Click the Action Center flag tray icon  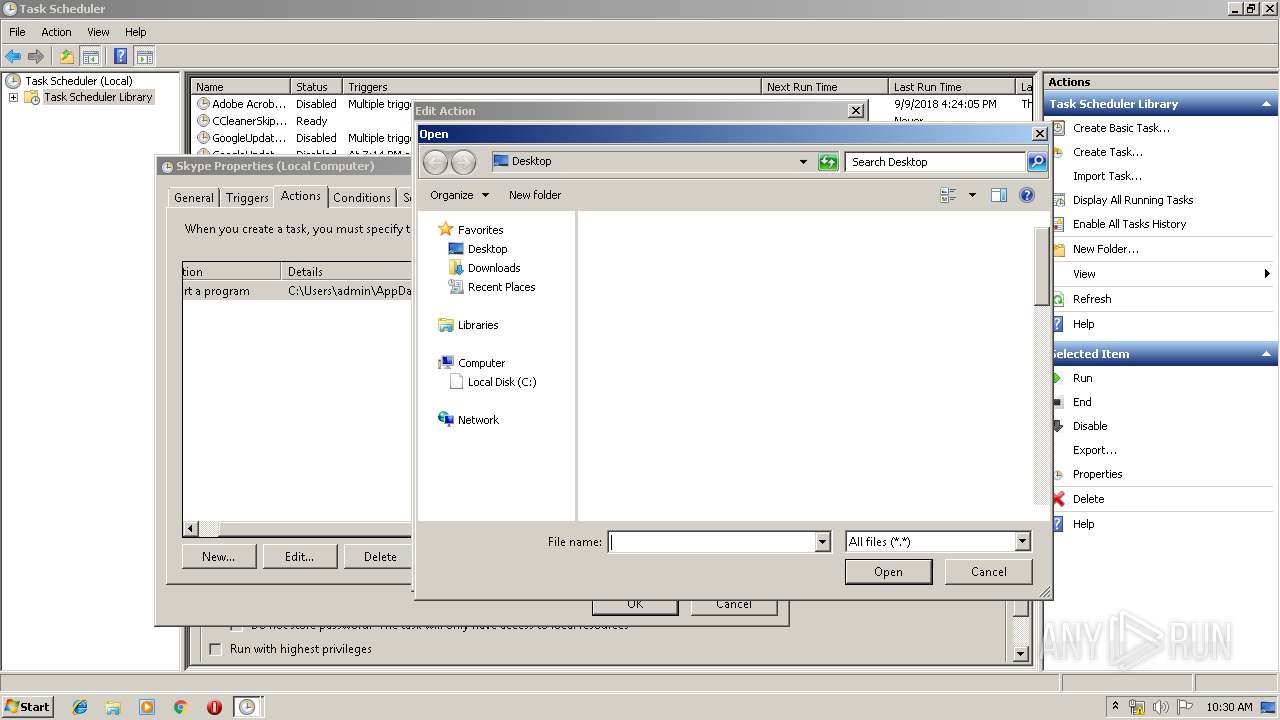(x=1186, y=707)
